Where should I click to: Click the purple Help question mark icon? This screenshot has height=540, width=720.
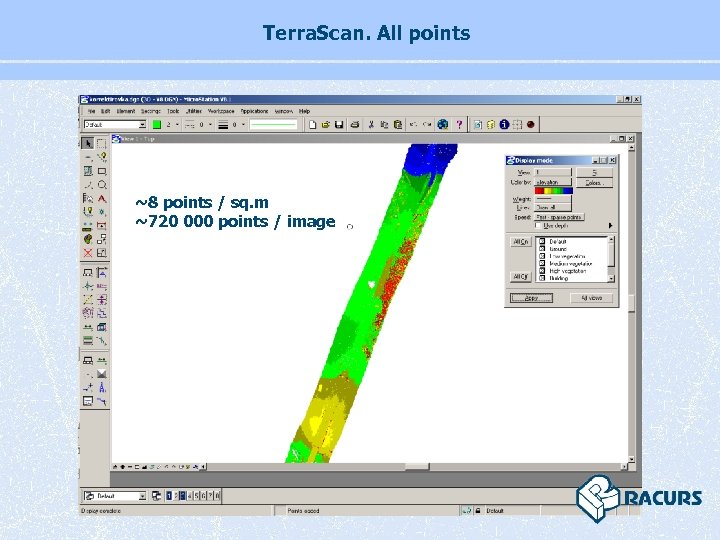coord(459,124)
